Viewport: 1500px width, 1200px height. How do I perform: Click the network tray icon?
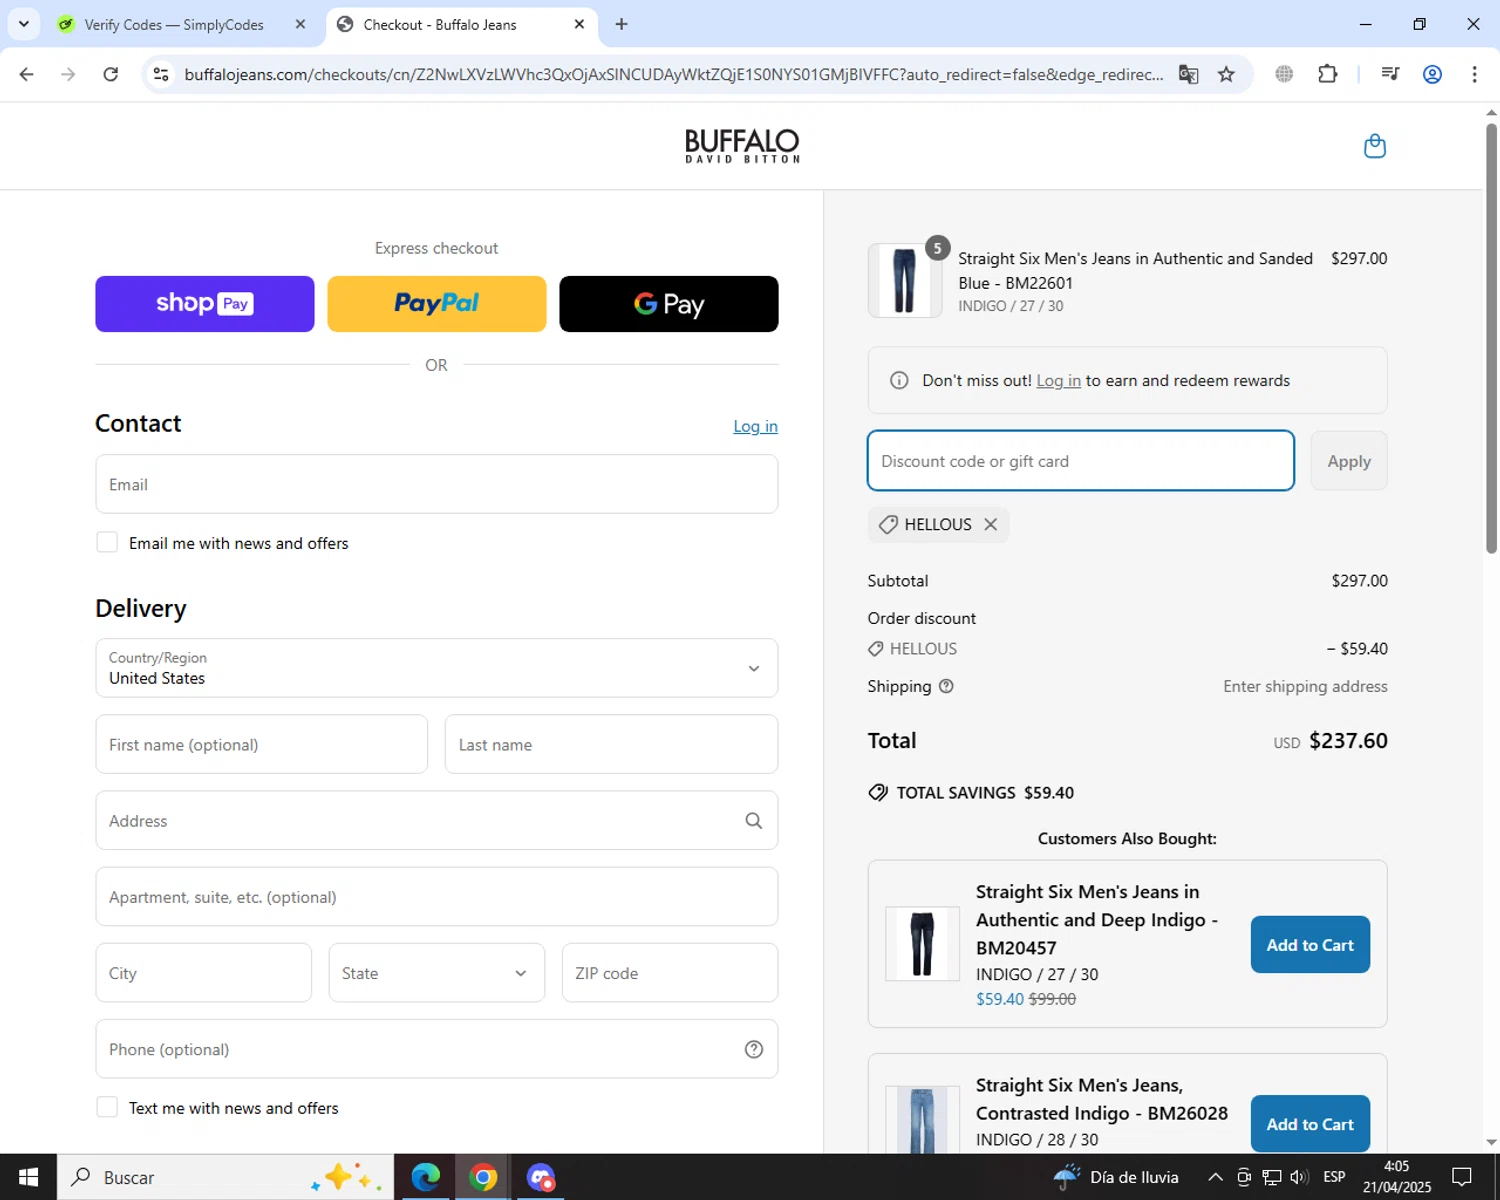pyautogui.click(x=1271, y=1177)
